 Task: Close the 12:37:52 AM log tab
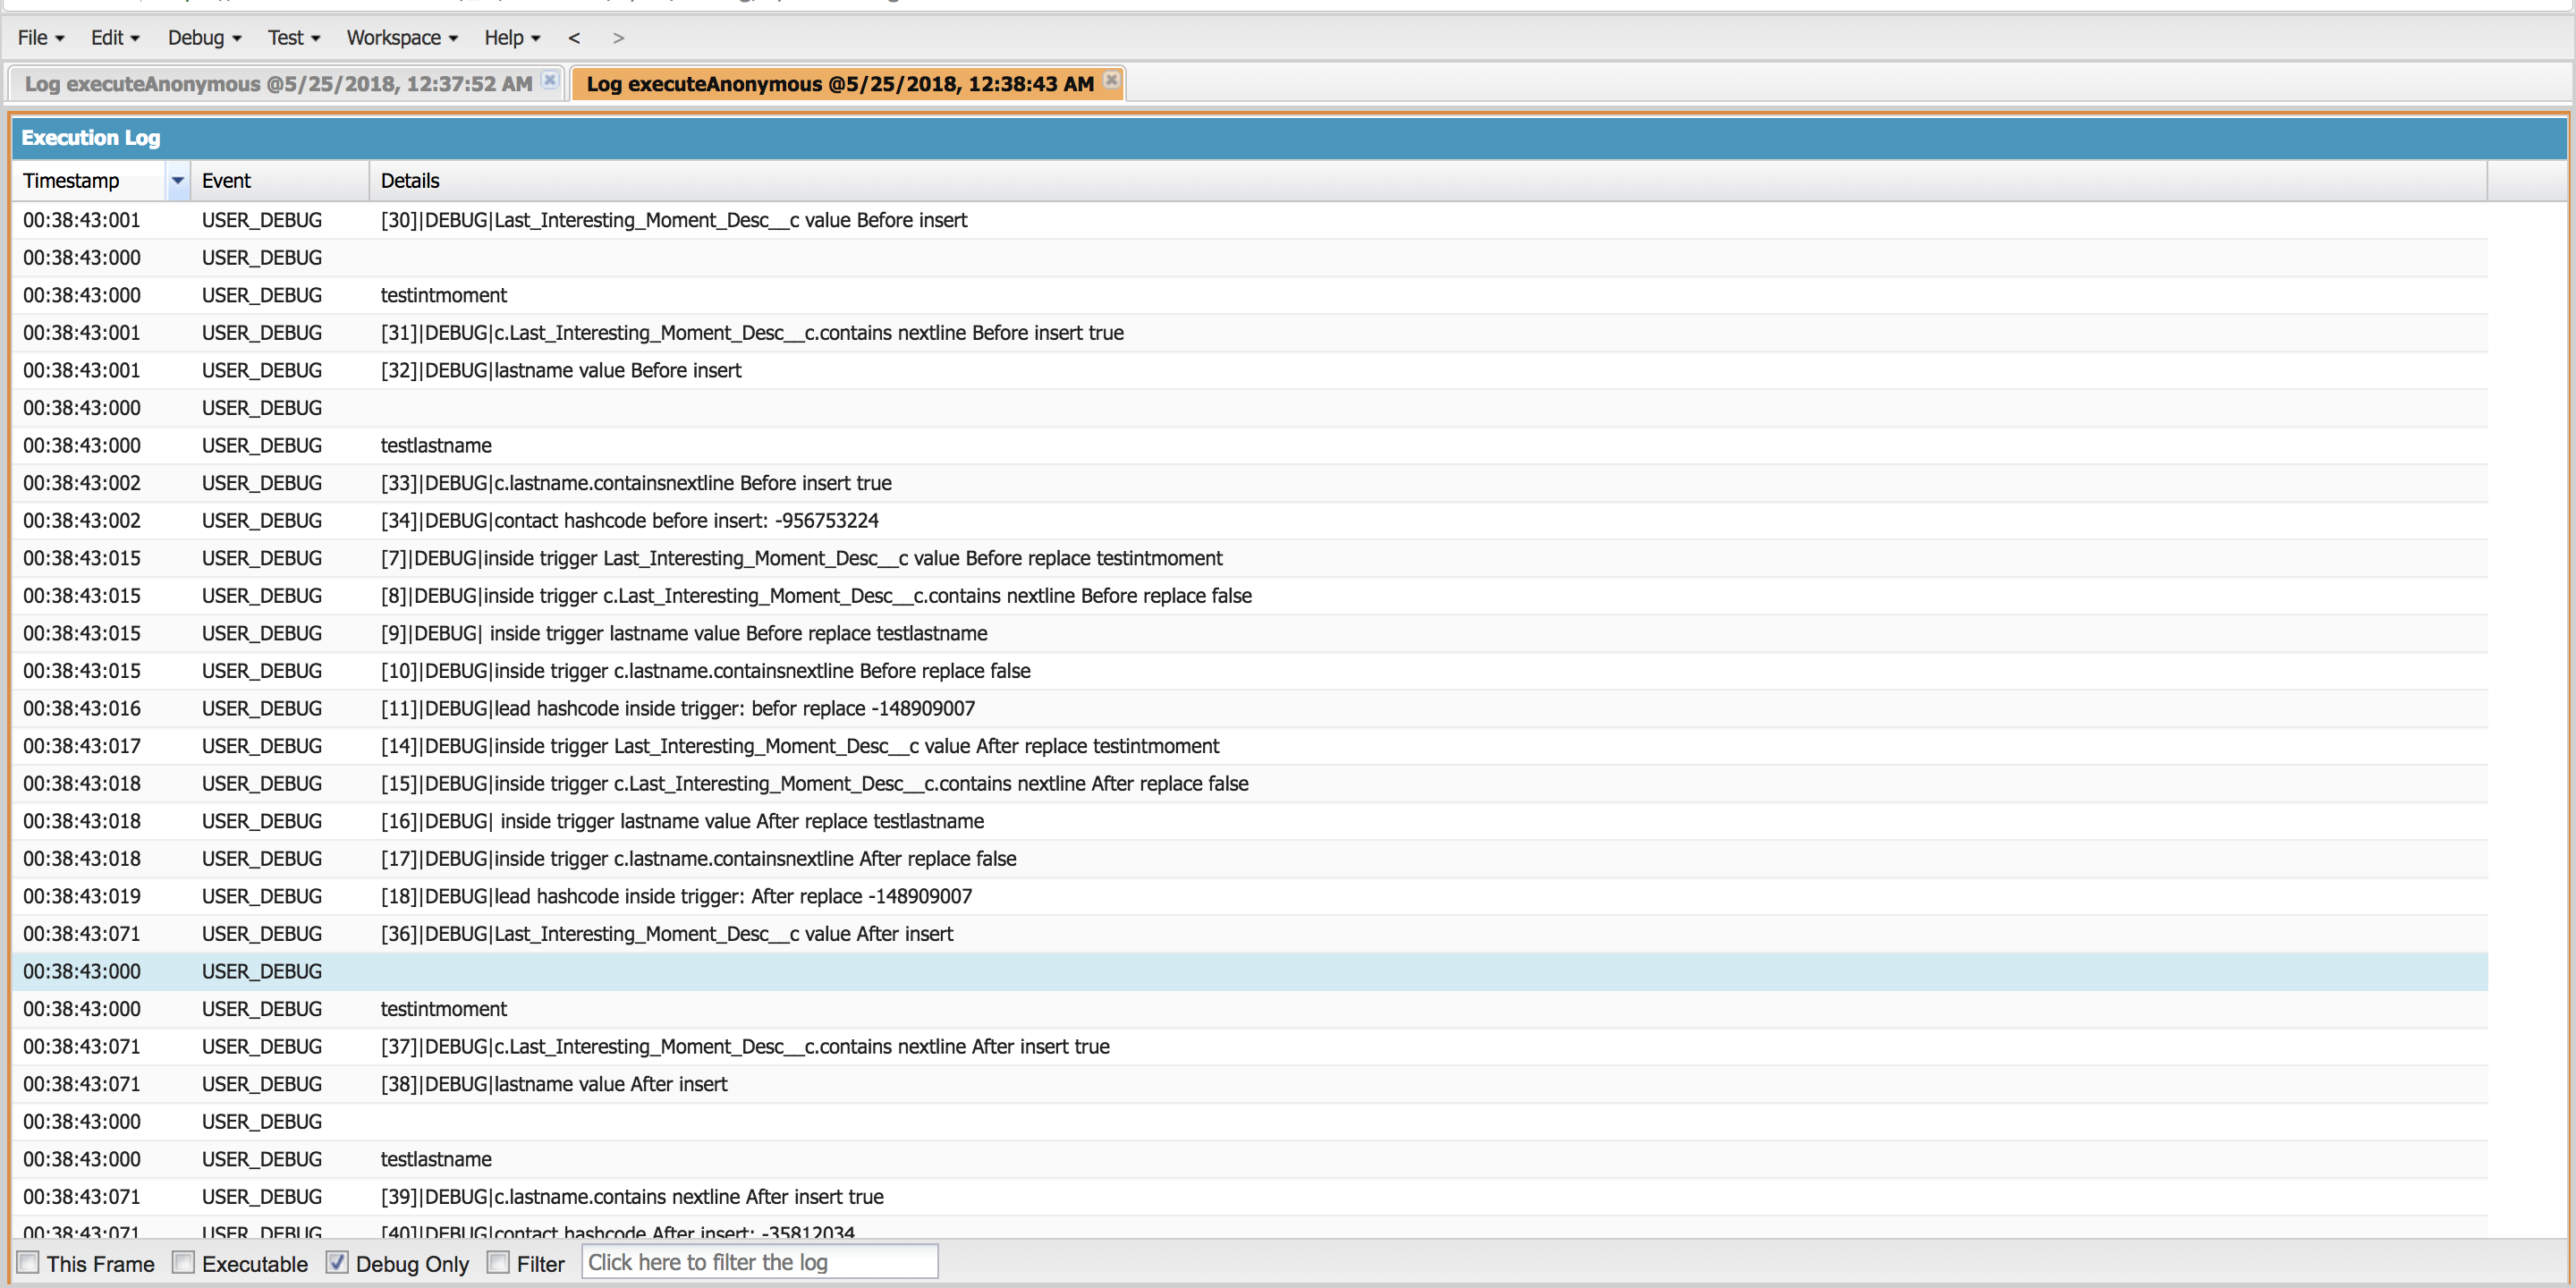[549, 80]
